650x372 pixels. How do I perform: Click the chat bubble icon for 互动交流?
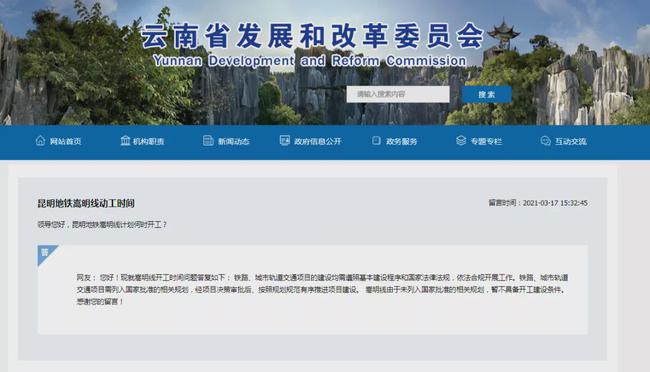(546, 141)
